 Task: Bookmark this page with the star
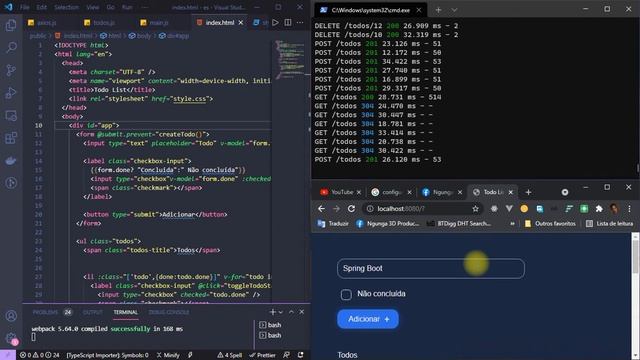tap(476, 209)
